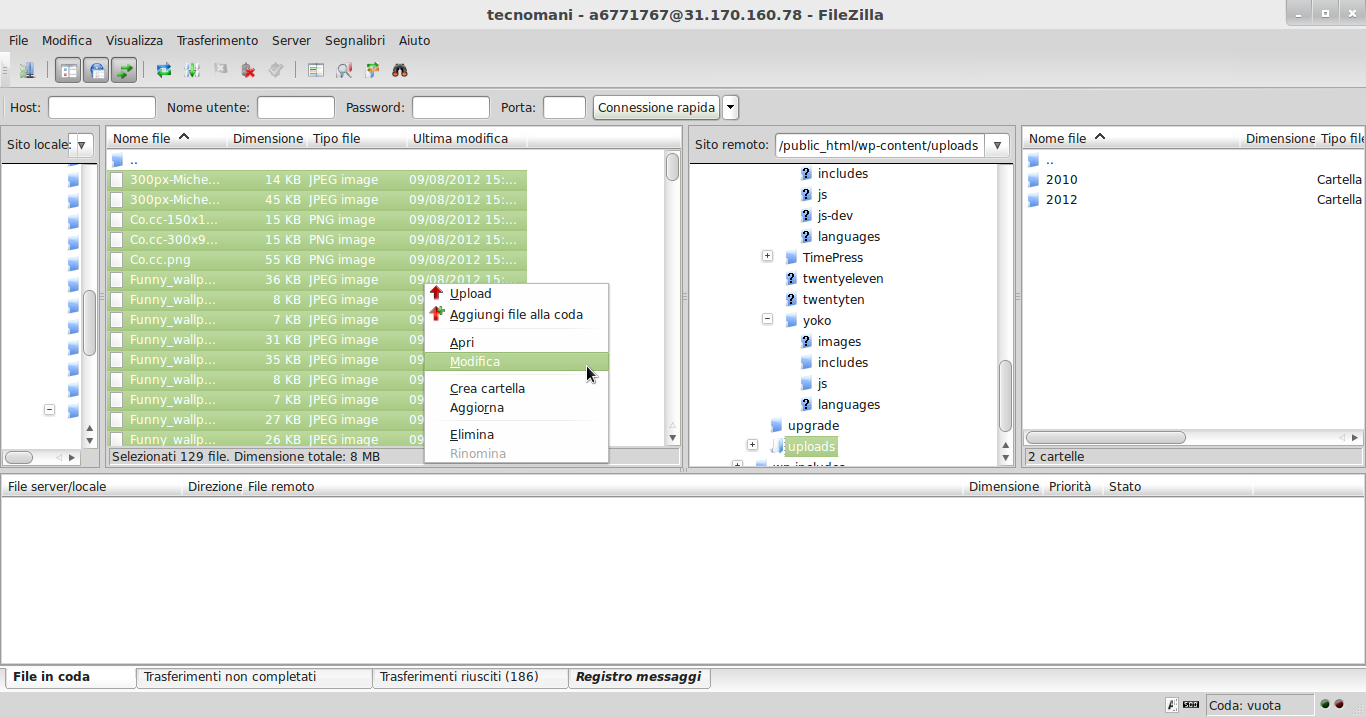Click the reconnect checkmark toolbar icon
Image resolution: width=1366 pixels, height=717 pixels.
(276, 70)
